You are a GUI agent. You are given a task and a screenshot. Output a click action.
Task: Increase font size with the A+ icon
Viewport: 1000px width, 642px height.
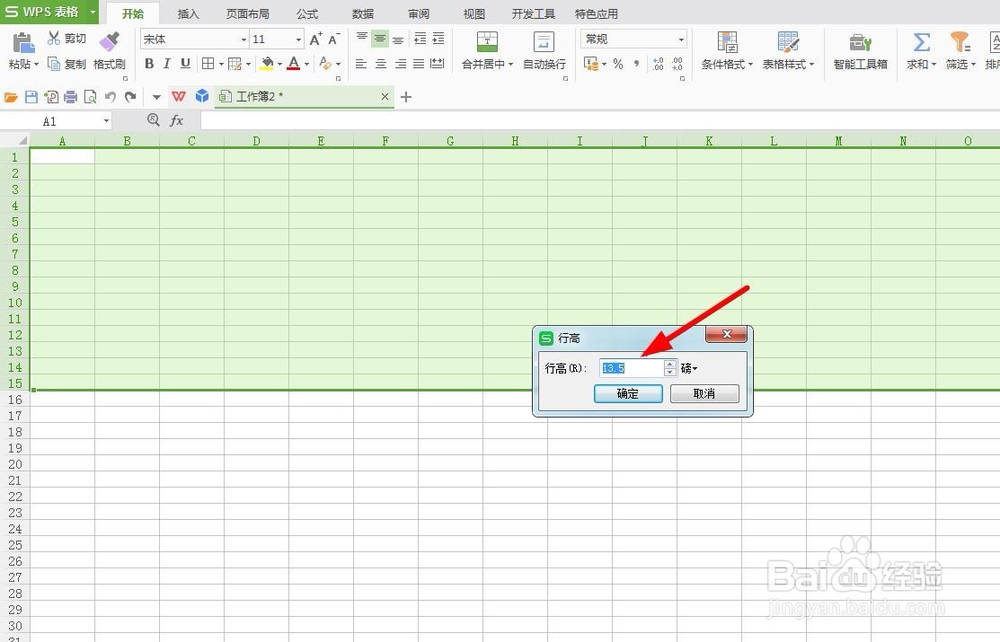pyautogui.click(x=316, y=40)
